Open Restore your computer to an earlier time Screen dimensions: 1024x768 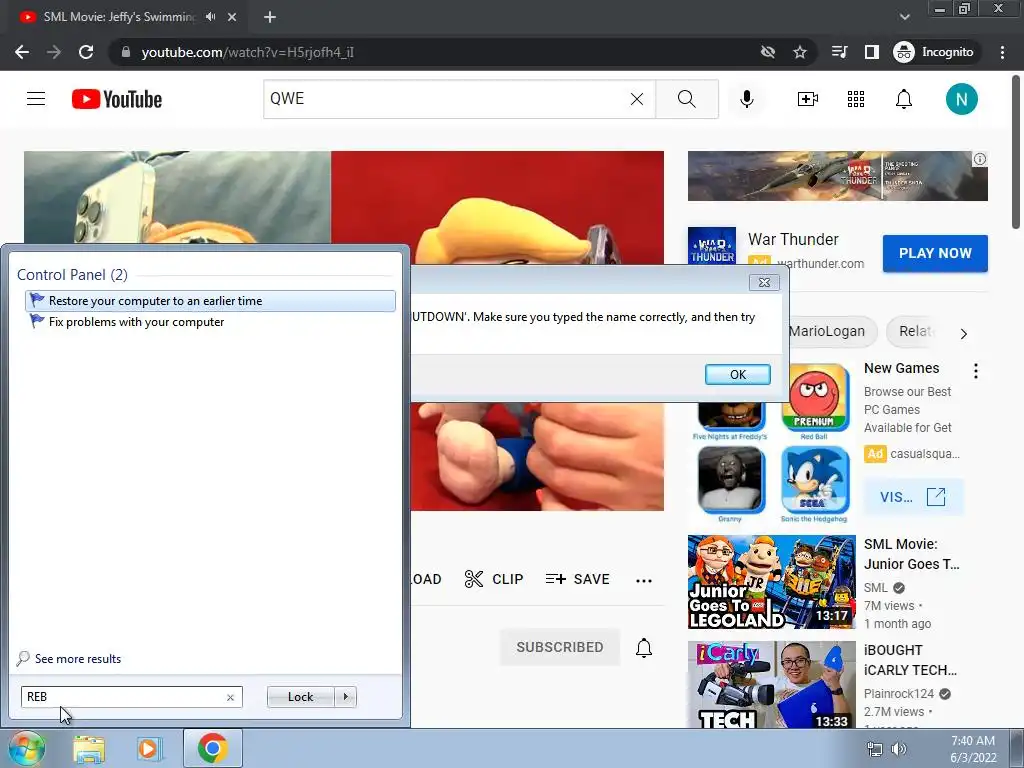point(210,301)
